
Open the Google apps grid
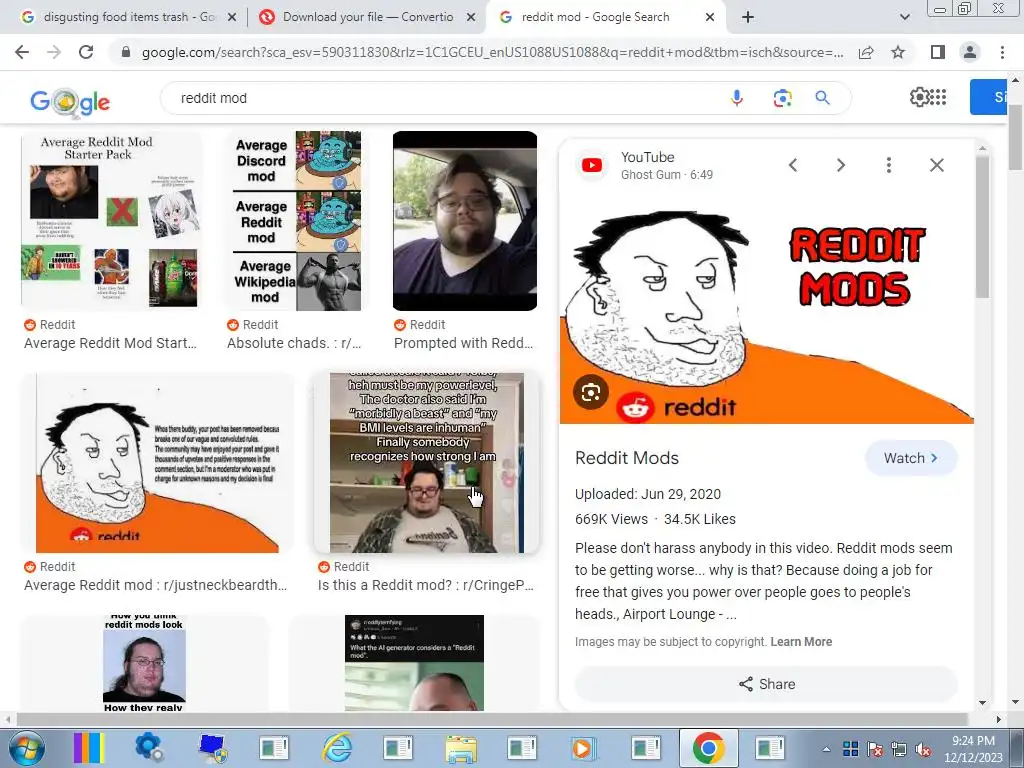(x=938, y=97)
